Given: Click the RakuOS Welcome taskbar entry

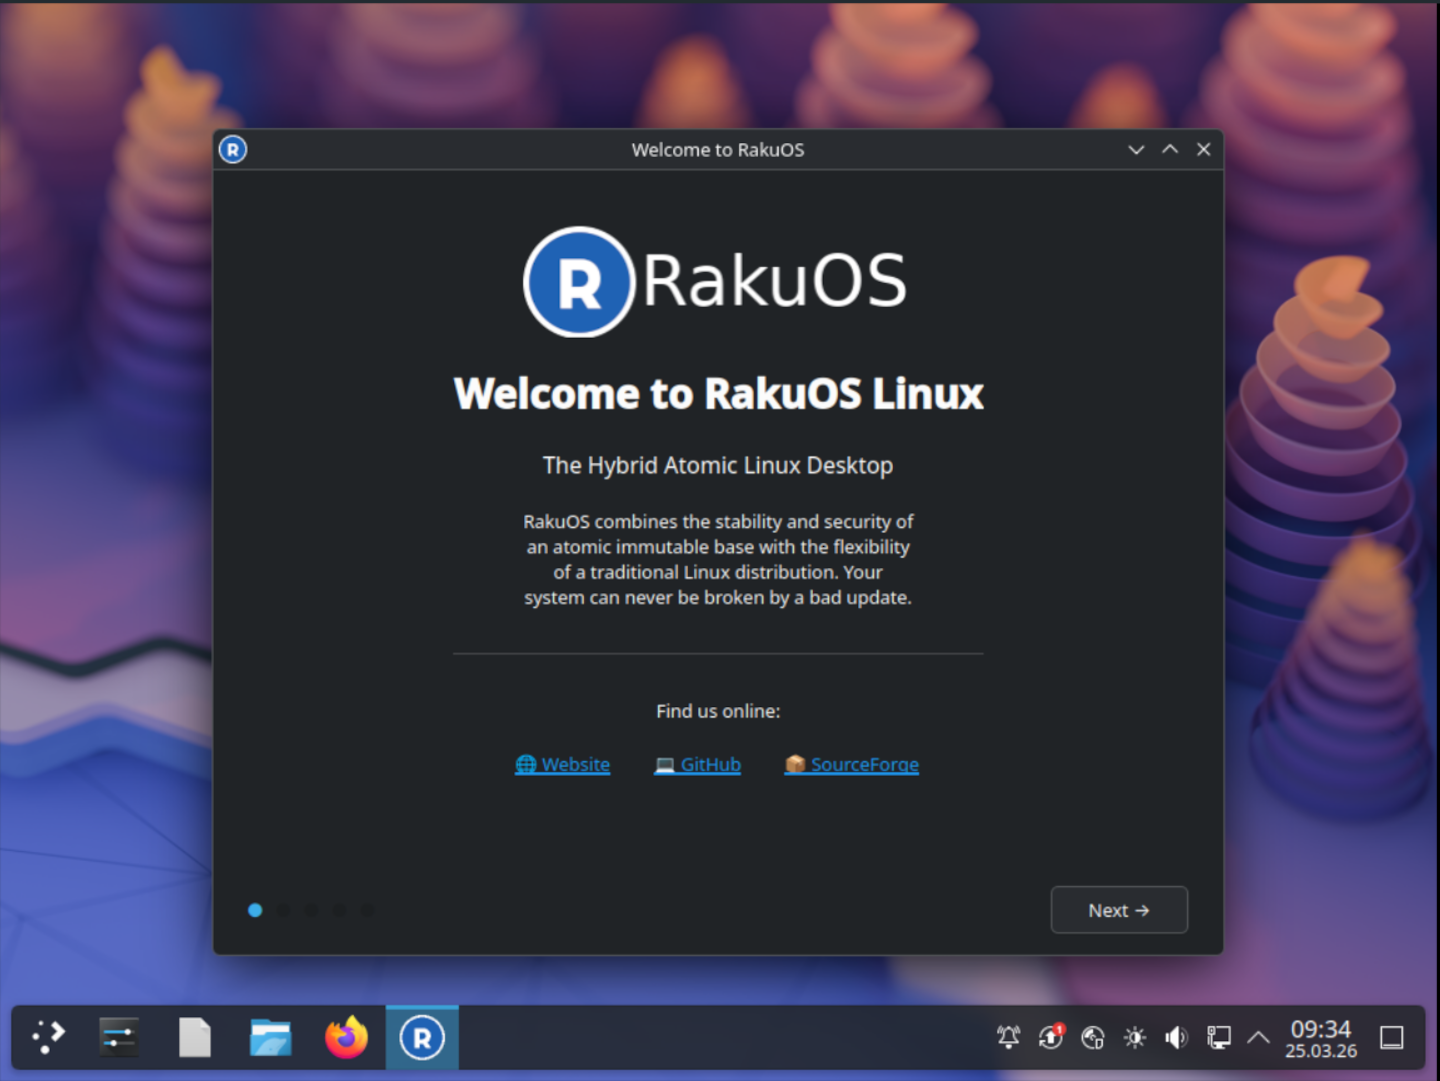Looking at the screenshot, I should [x=422, y=1037].
